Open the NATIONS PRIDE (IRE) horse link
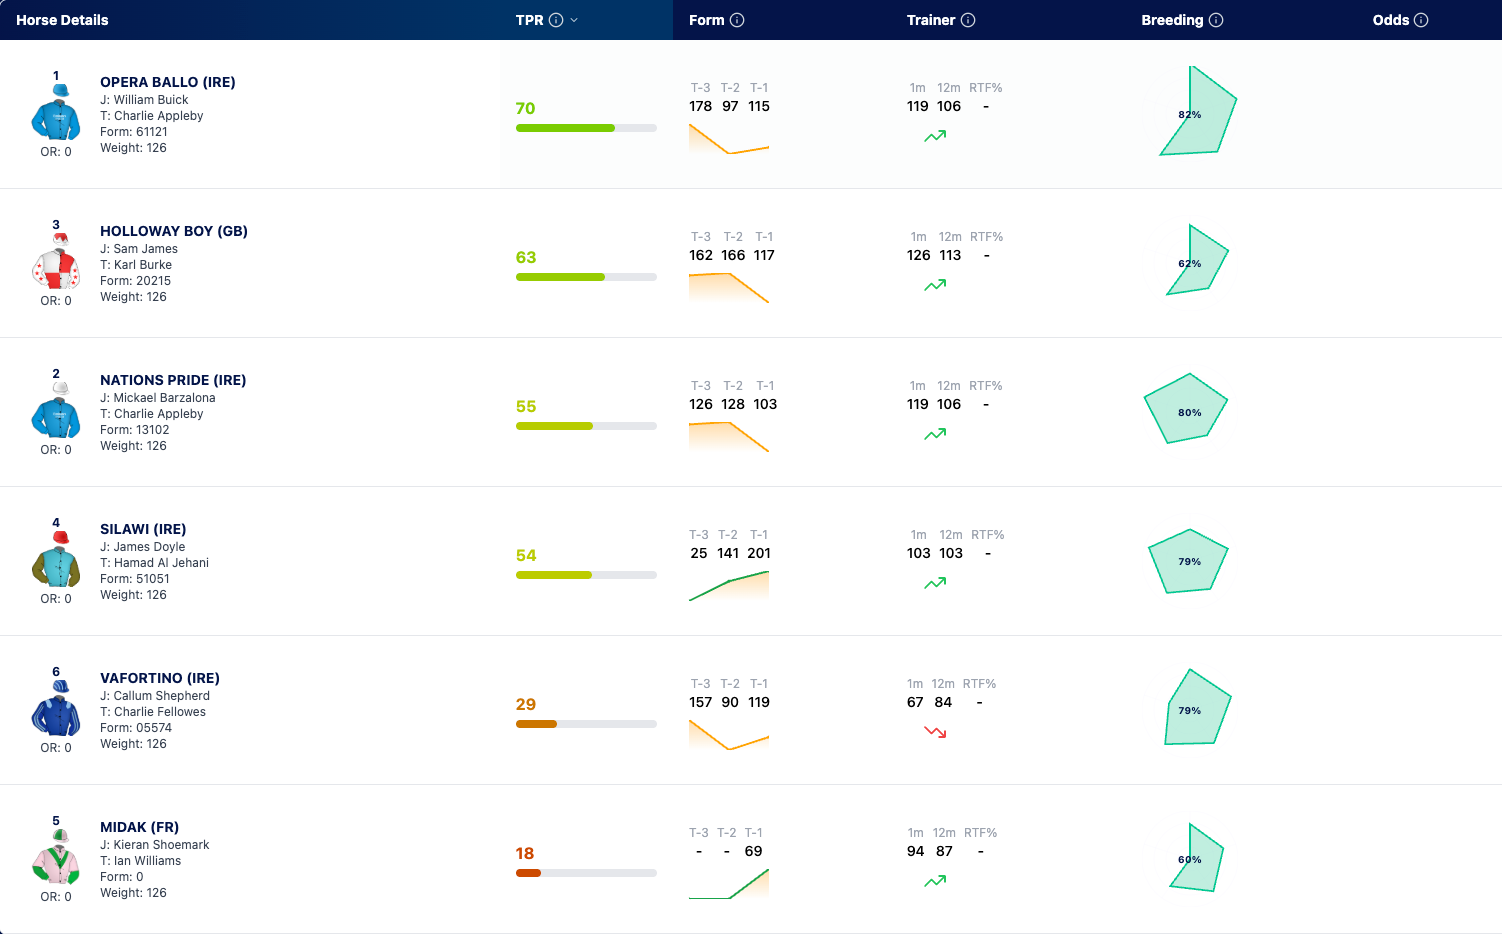 coord(173,380)
